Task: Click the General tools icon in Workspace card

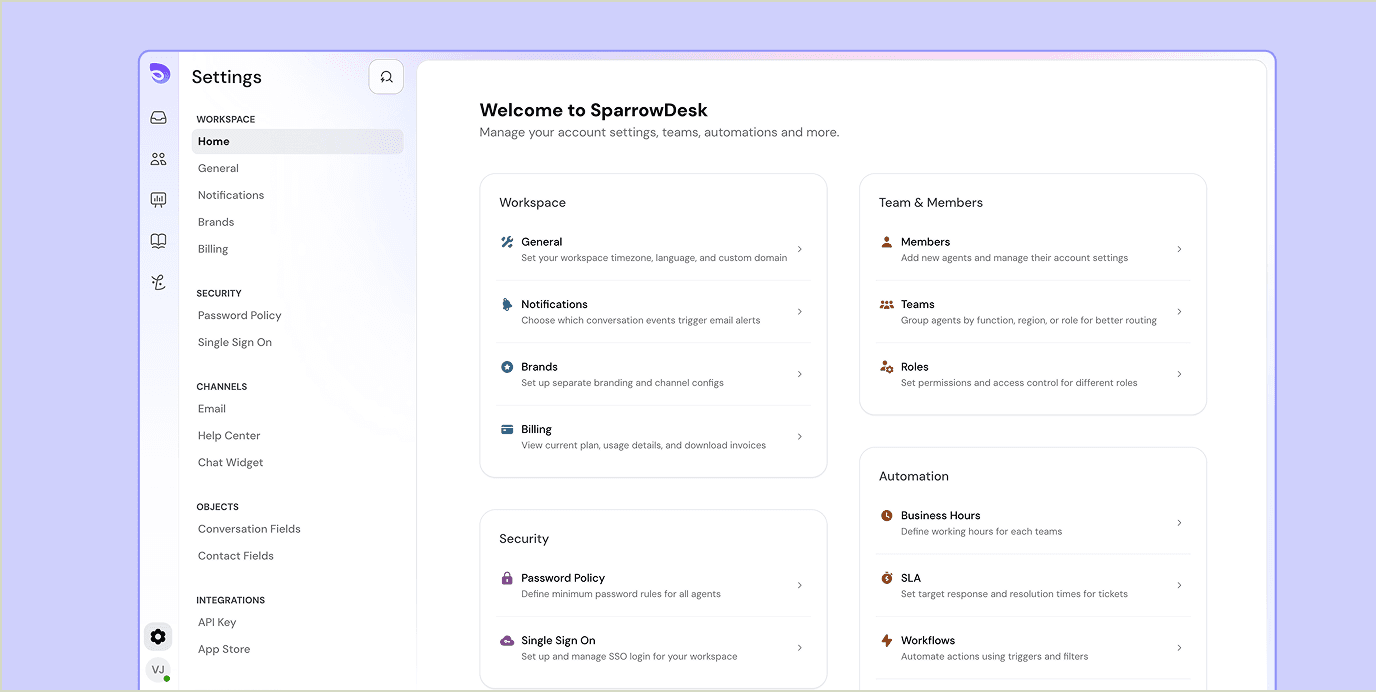Action: click(x=507, y=242)
